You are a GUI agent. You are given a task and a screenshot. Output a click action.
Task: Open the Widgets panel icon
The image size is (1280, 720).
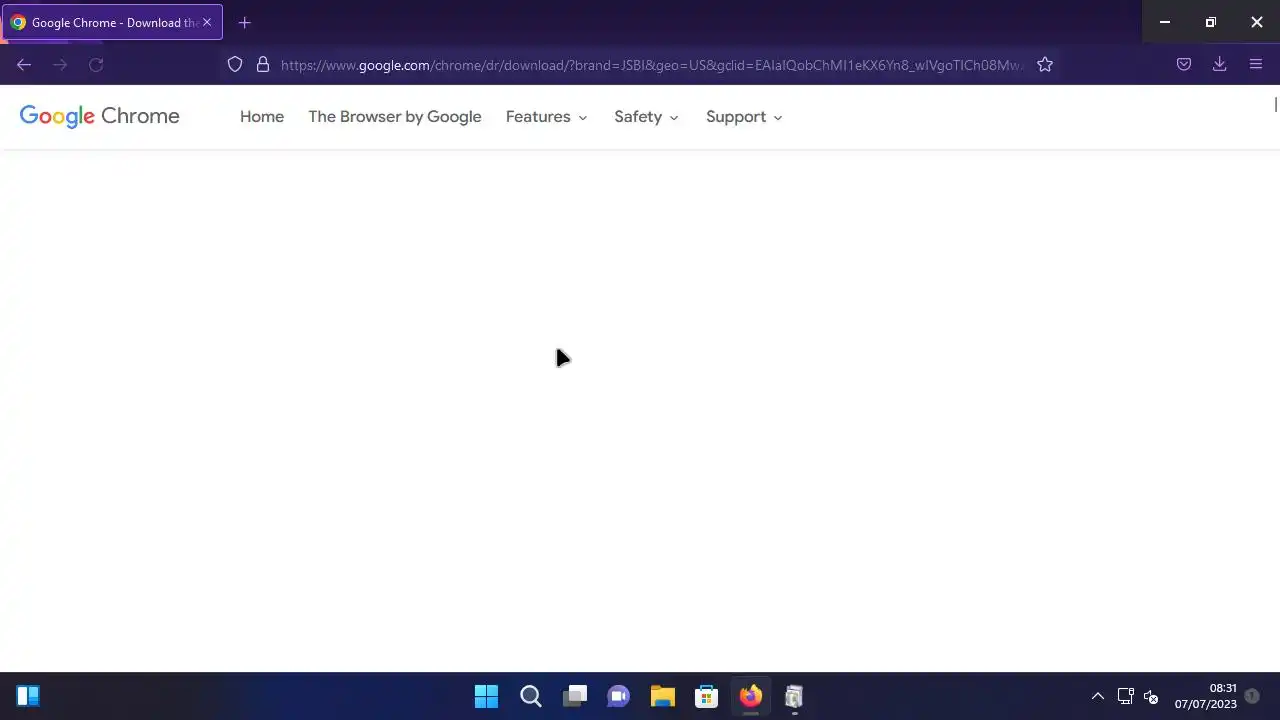pyautogui.click(x=28, y=696)
